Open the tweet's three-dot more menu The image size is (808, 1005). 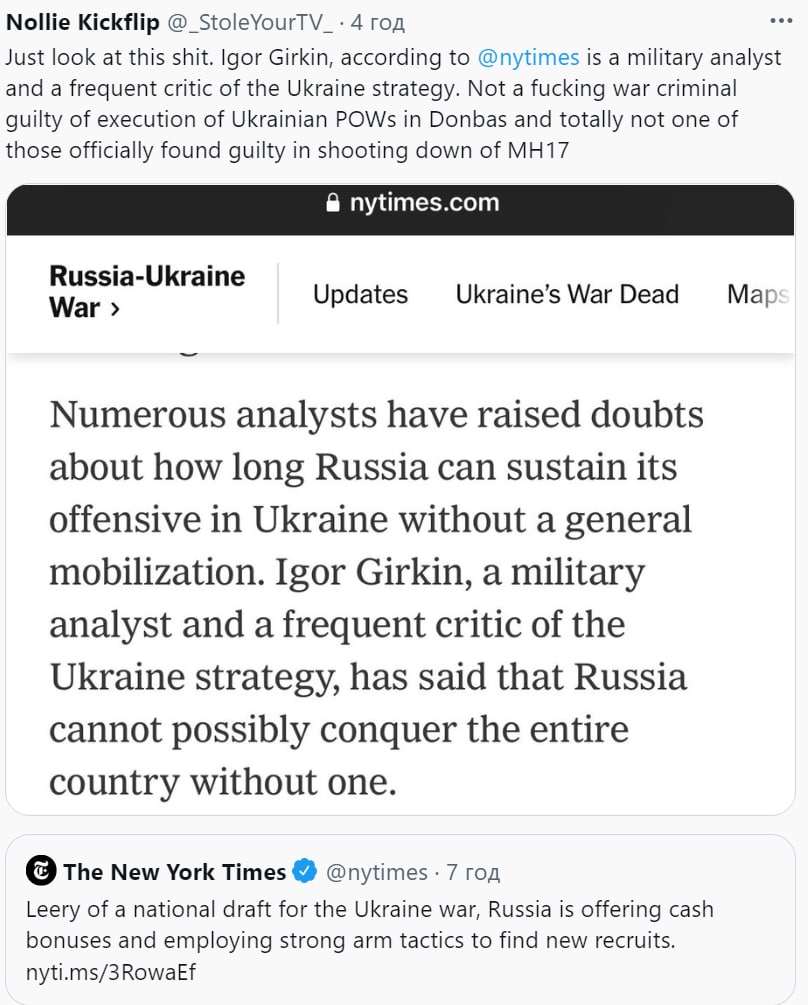(781, 22)
